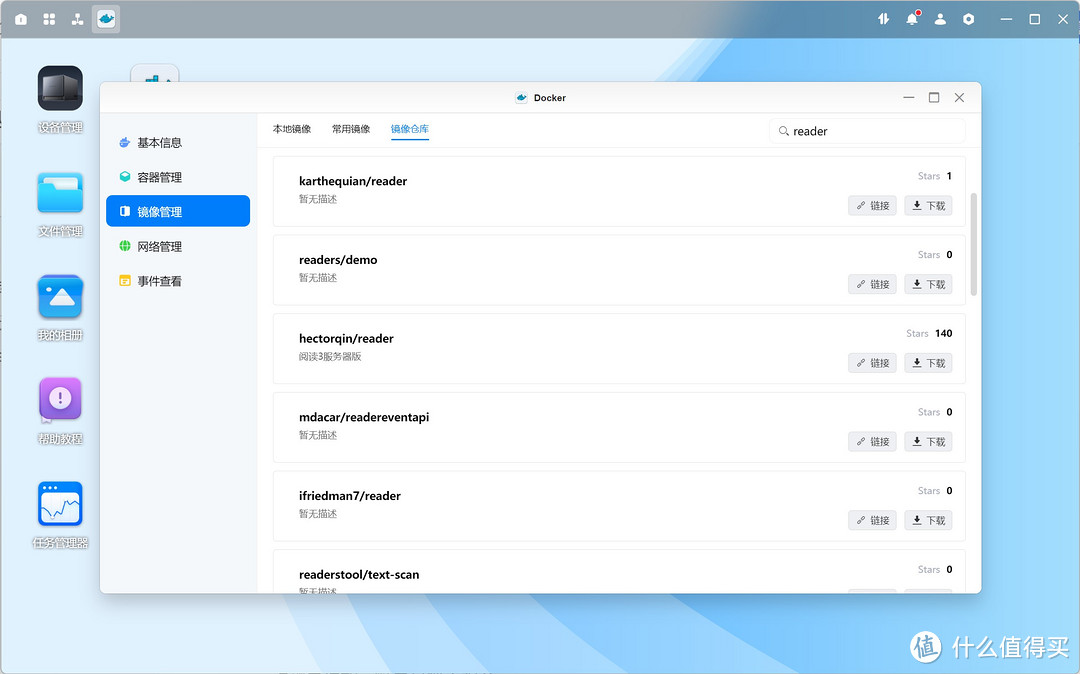The height and width of the screenshot is (674, 1080).
Task: Switch to 镜像仓库 tab
Action: [410, 129]
